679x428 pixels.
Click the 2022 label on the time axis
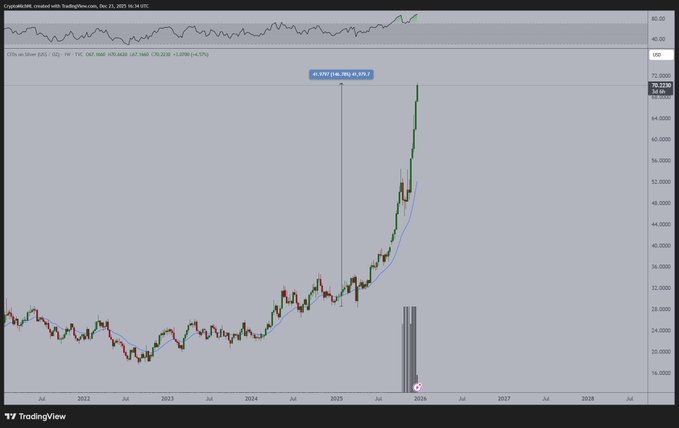84,398
